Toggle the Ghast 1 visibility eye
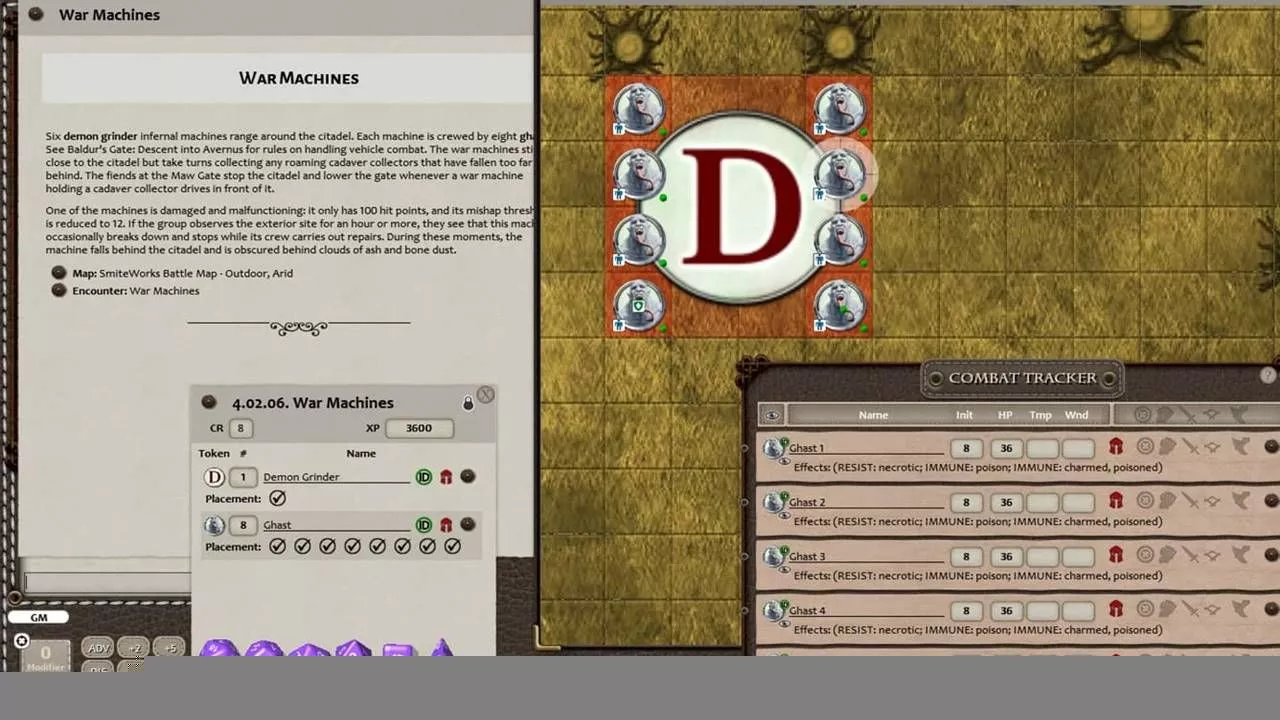The image size is (1280, 720). tap(783, 462)
